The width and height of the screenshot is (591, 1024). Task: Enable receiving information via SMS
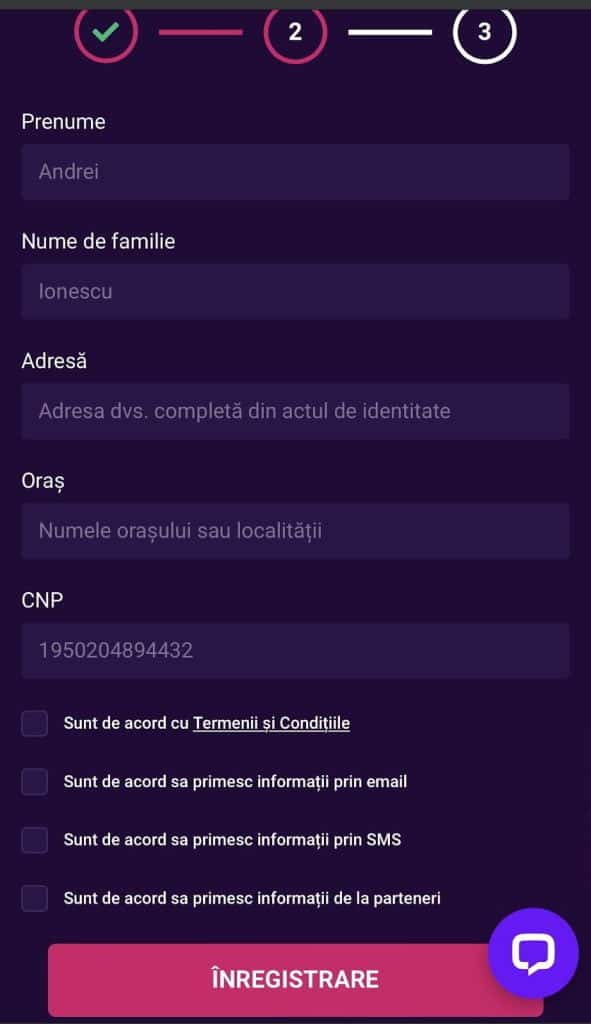tap(35, 840)
